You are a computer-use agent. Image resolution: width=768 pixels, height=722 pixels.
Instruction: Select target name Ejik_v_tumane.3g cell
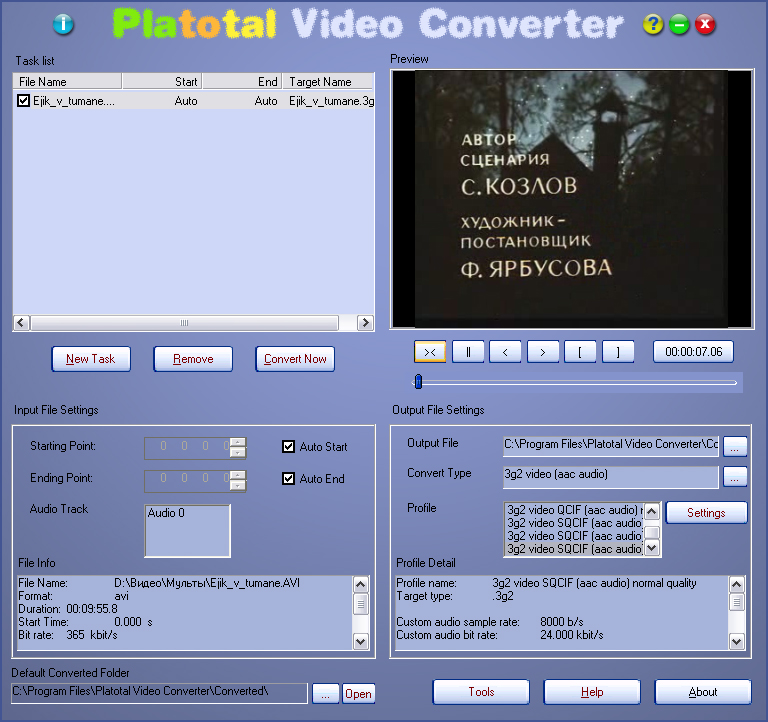tap(331, 101)
